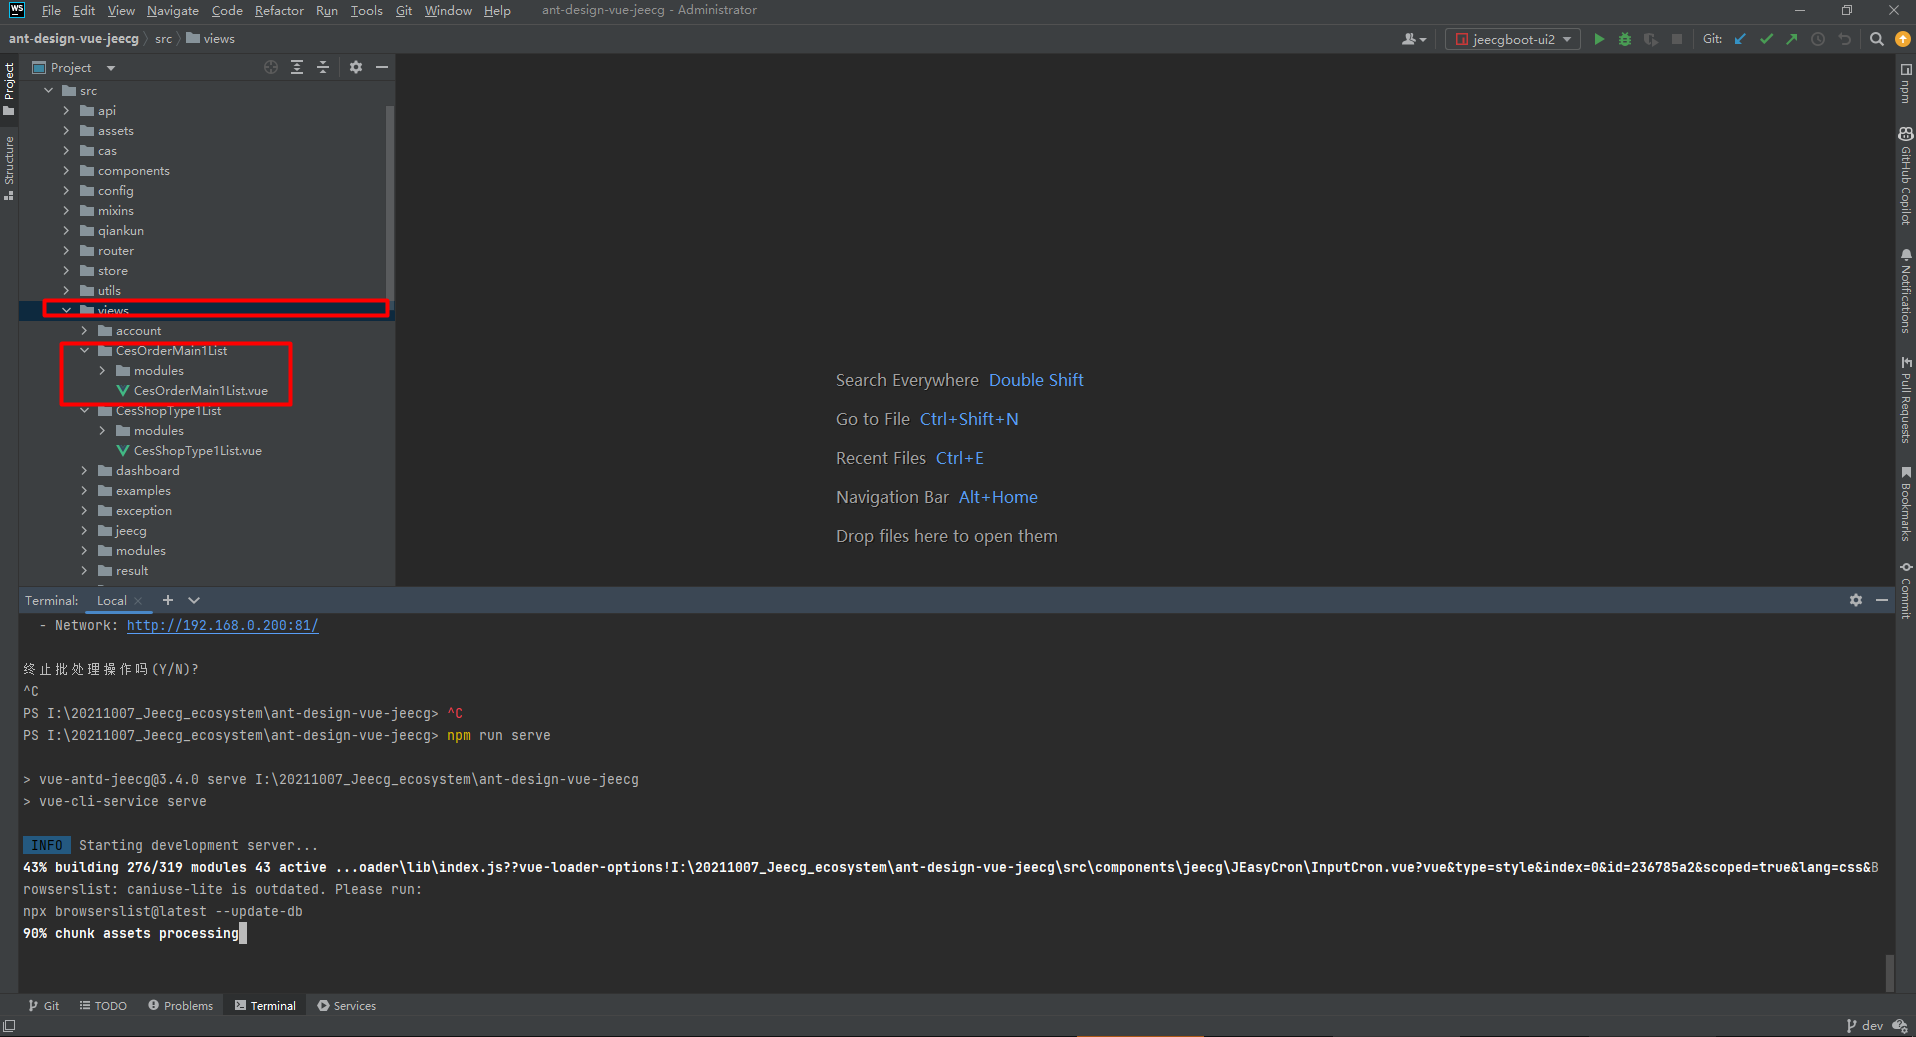
Task: Click Run with Coverage icon
Action: click(x=1651, y=39)
